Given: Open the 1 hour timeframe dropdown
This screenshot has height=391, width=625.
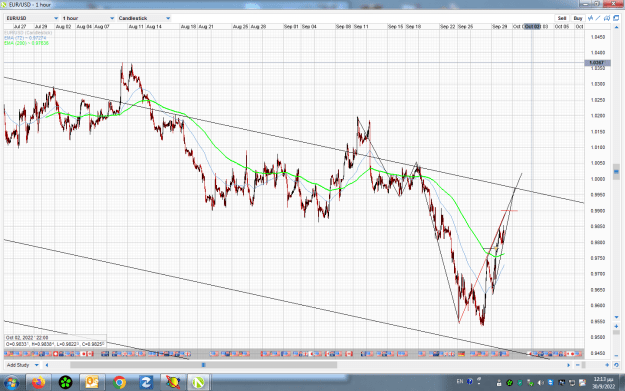Looking at the screenshot, I should click(x=88, y=18).
